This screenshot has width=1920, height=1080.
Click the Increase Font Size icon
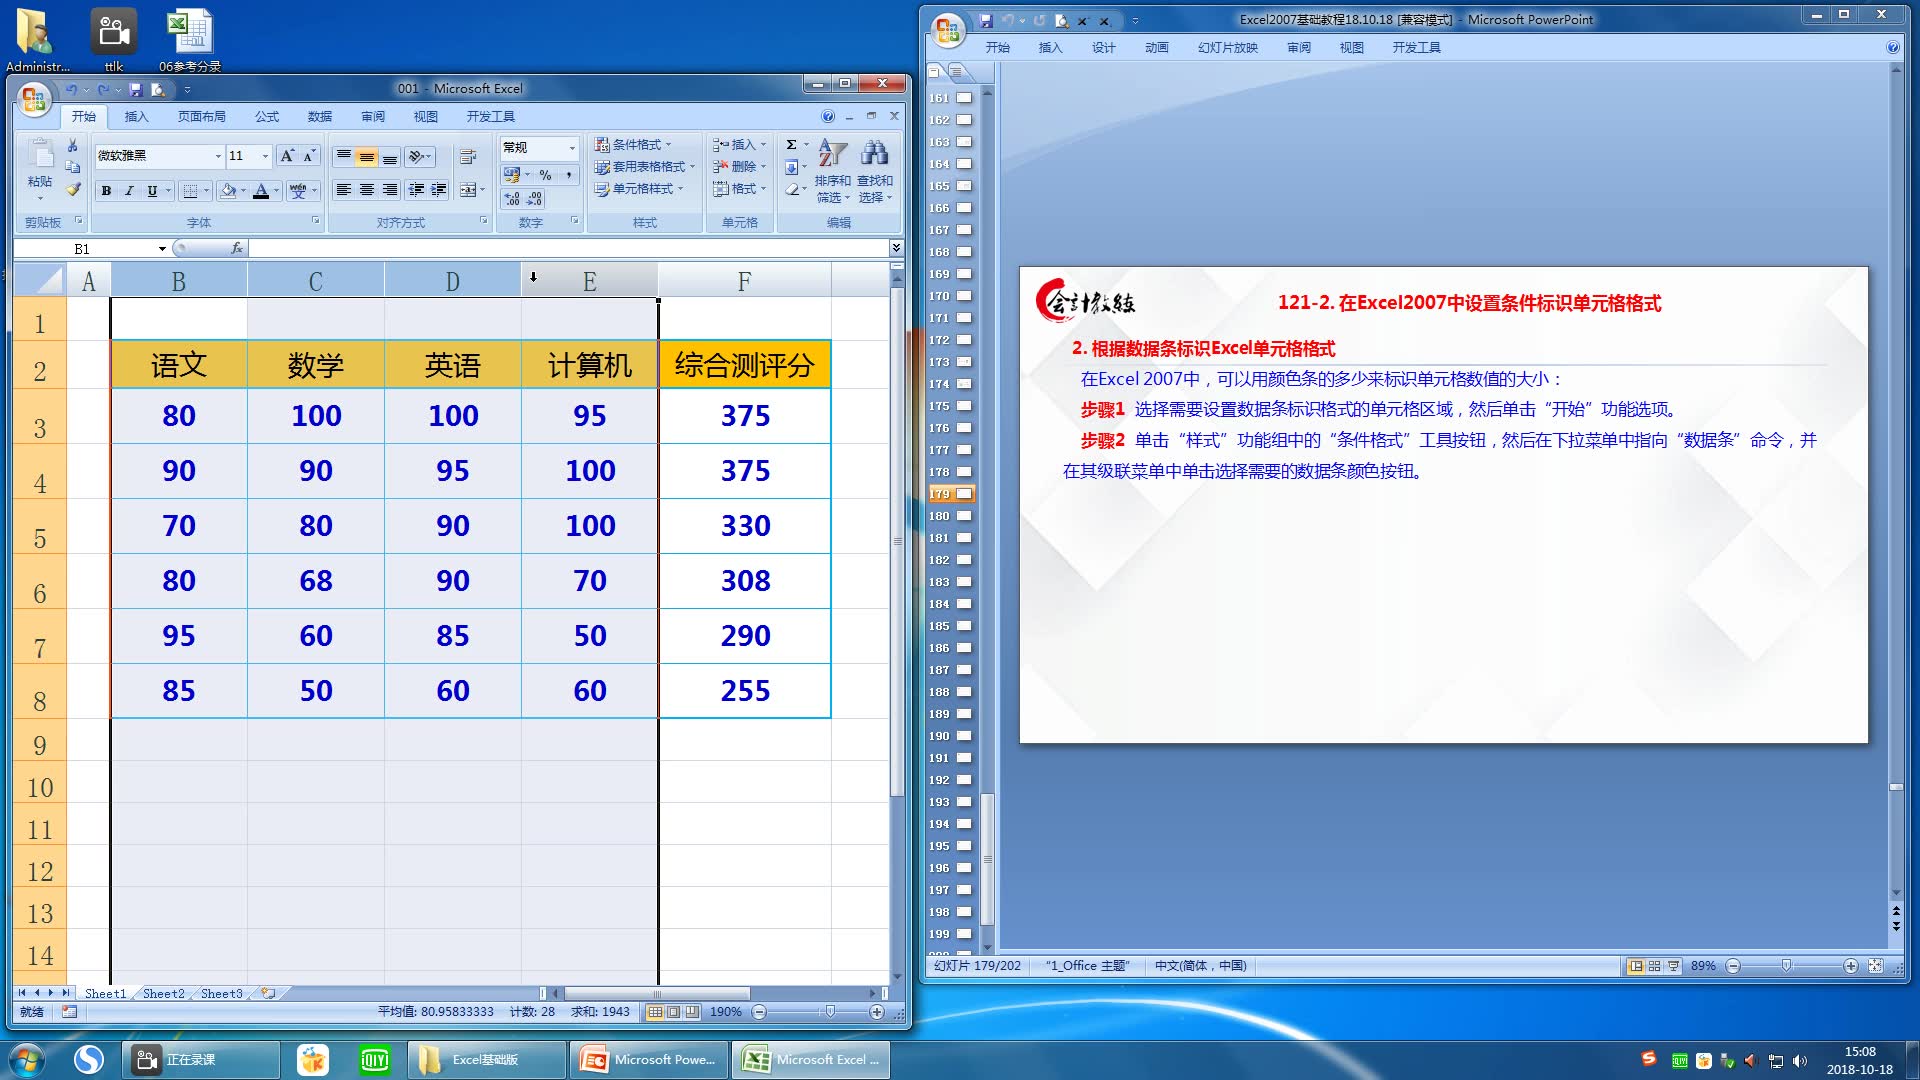click(287, 155)
